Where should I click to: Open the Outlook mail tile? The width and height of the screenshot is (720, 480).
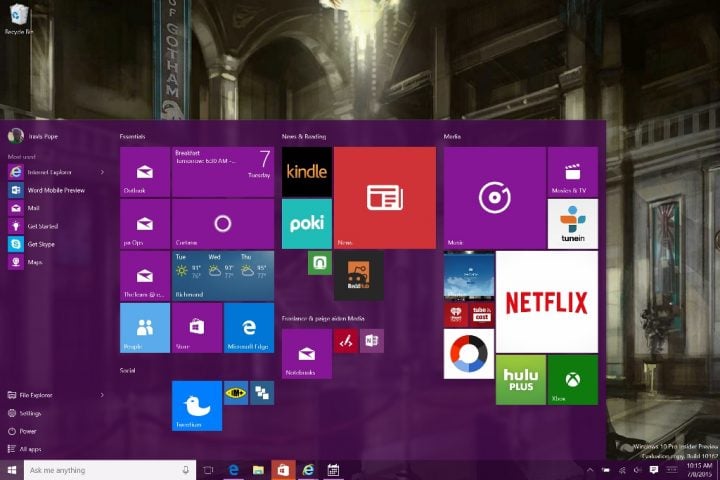pyautogui.click(x=145, y=172)
